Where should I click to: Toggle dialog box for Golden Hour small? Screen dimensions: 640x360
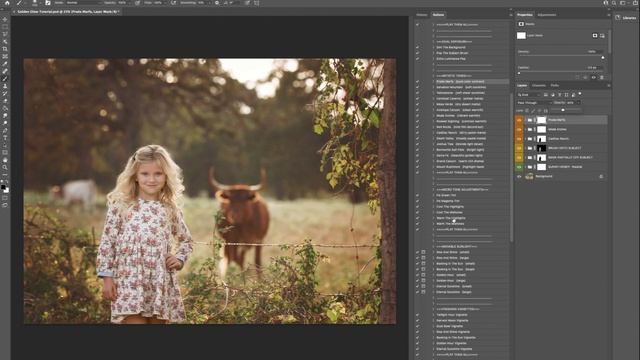pyautogui.click(x=423, y=275)
